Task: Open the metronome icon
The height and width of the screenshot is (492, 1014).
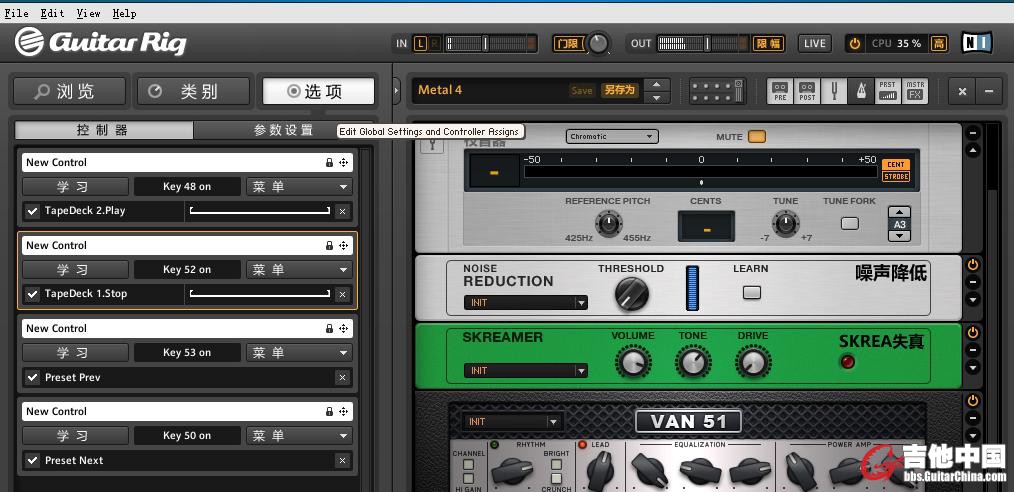Action: pyautogui.click(x=861, y=91)
